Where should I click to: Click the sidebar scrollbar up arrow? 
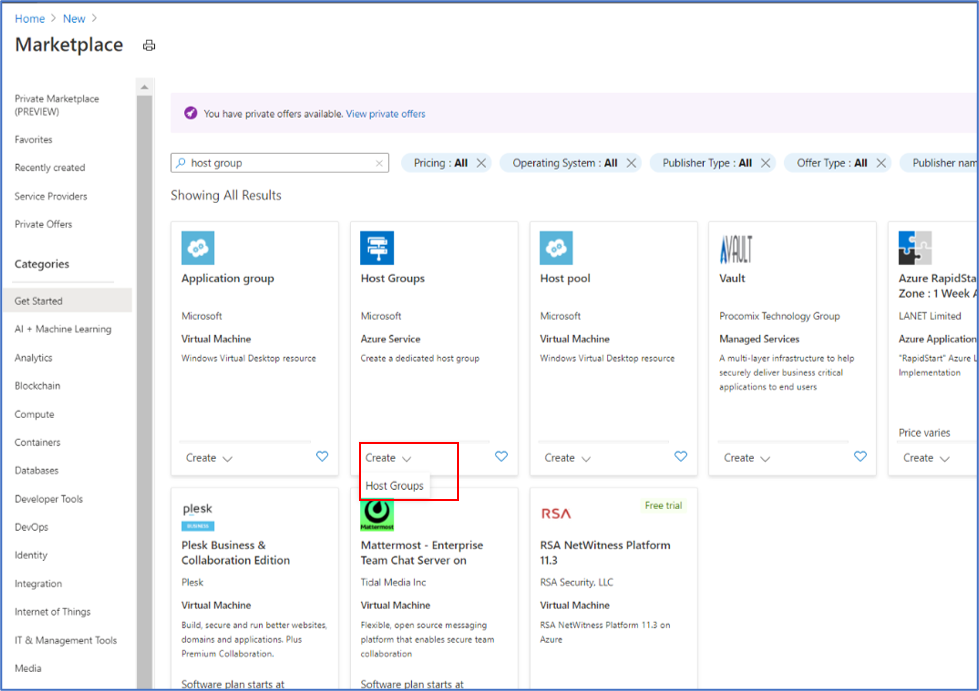tap(144, 87)
